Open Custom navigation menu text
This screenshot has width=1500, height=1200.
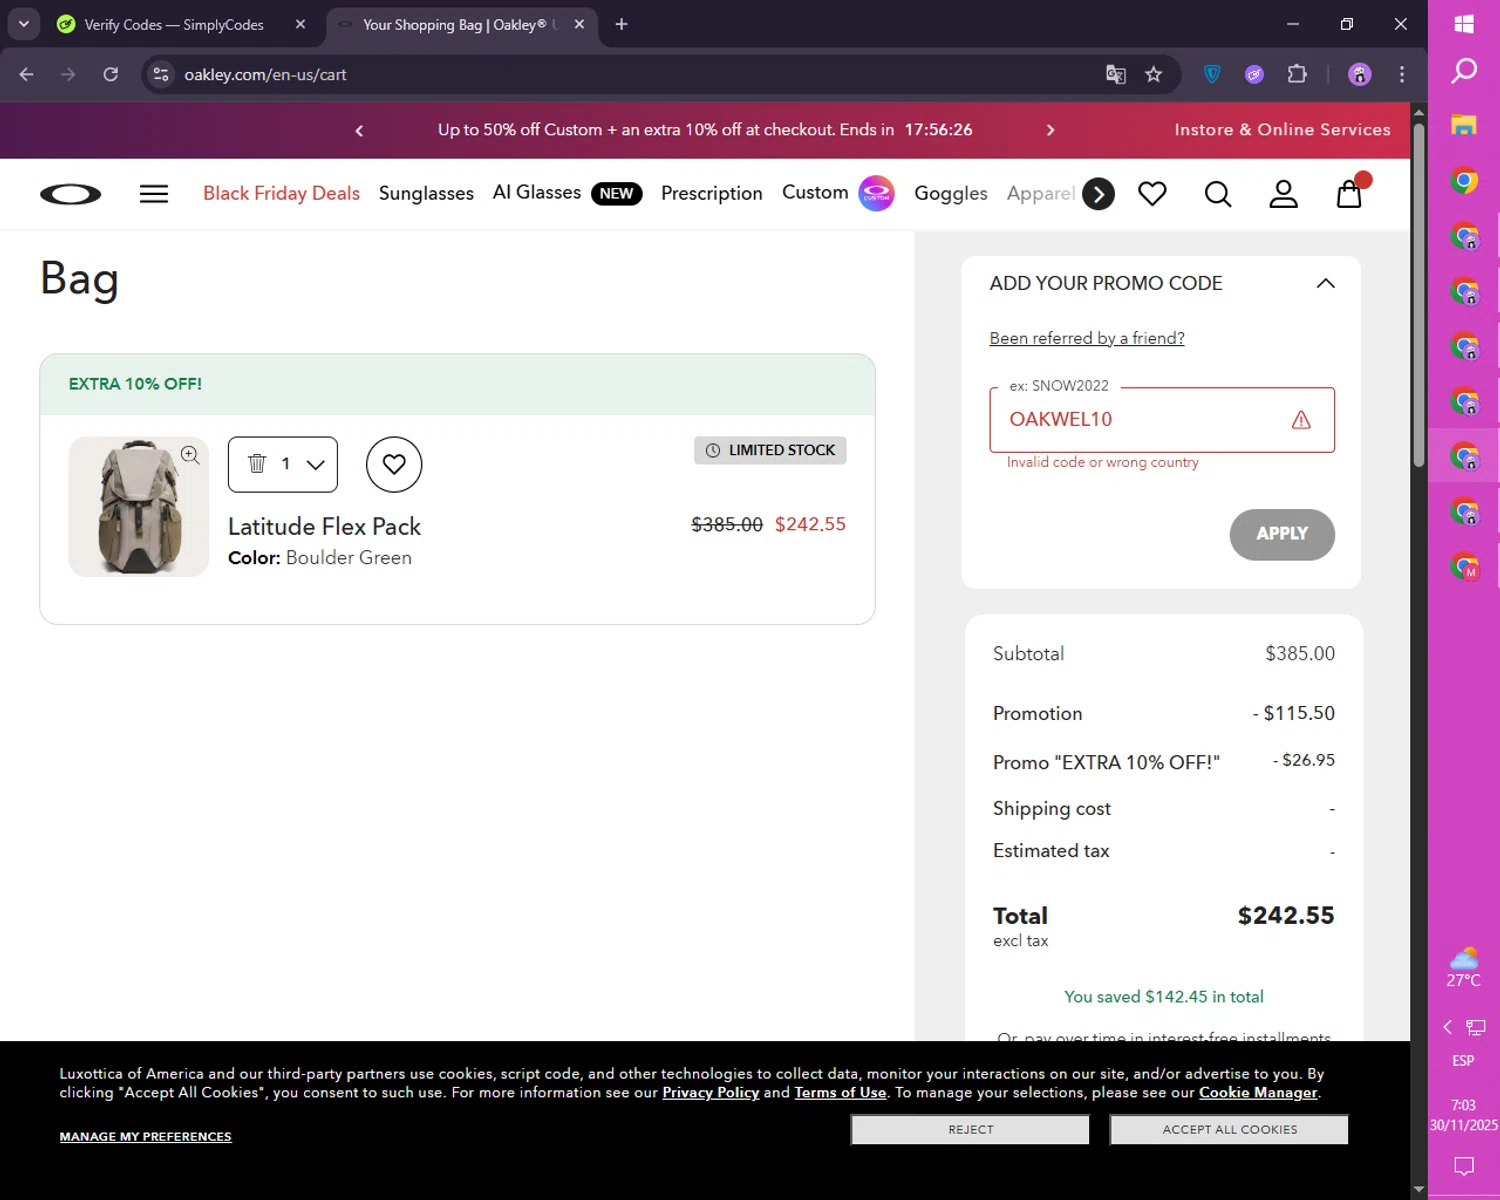coord(815,193)
